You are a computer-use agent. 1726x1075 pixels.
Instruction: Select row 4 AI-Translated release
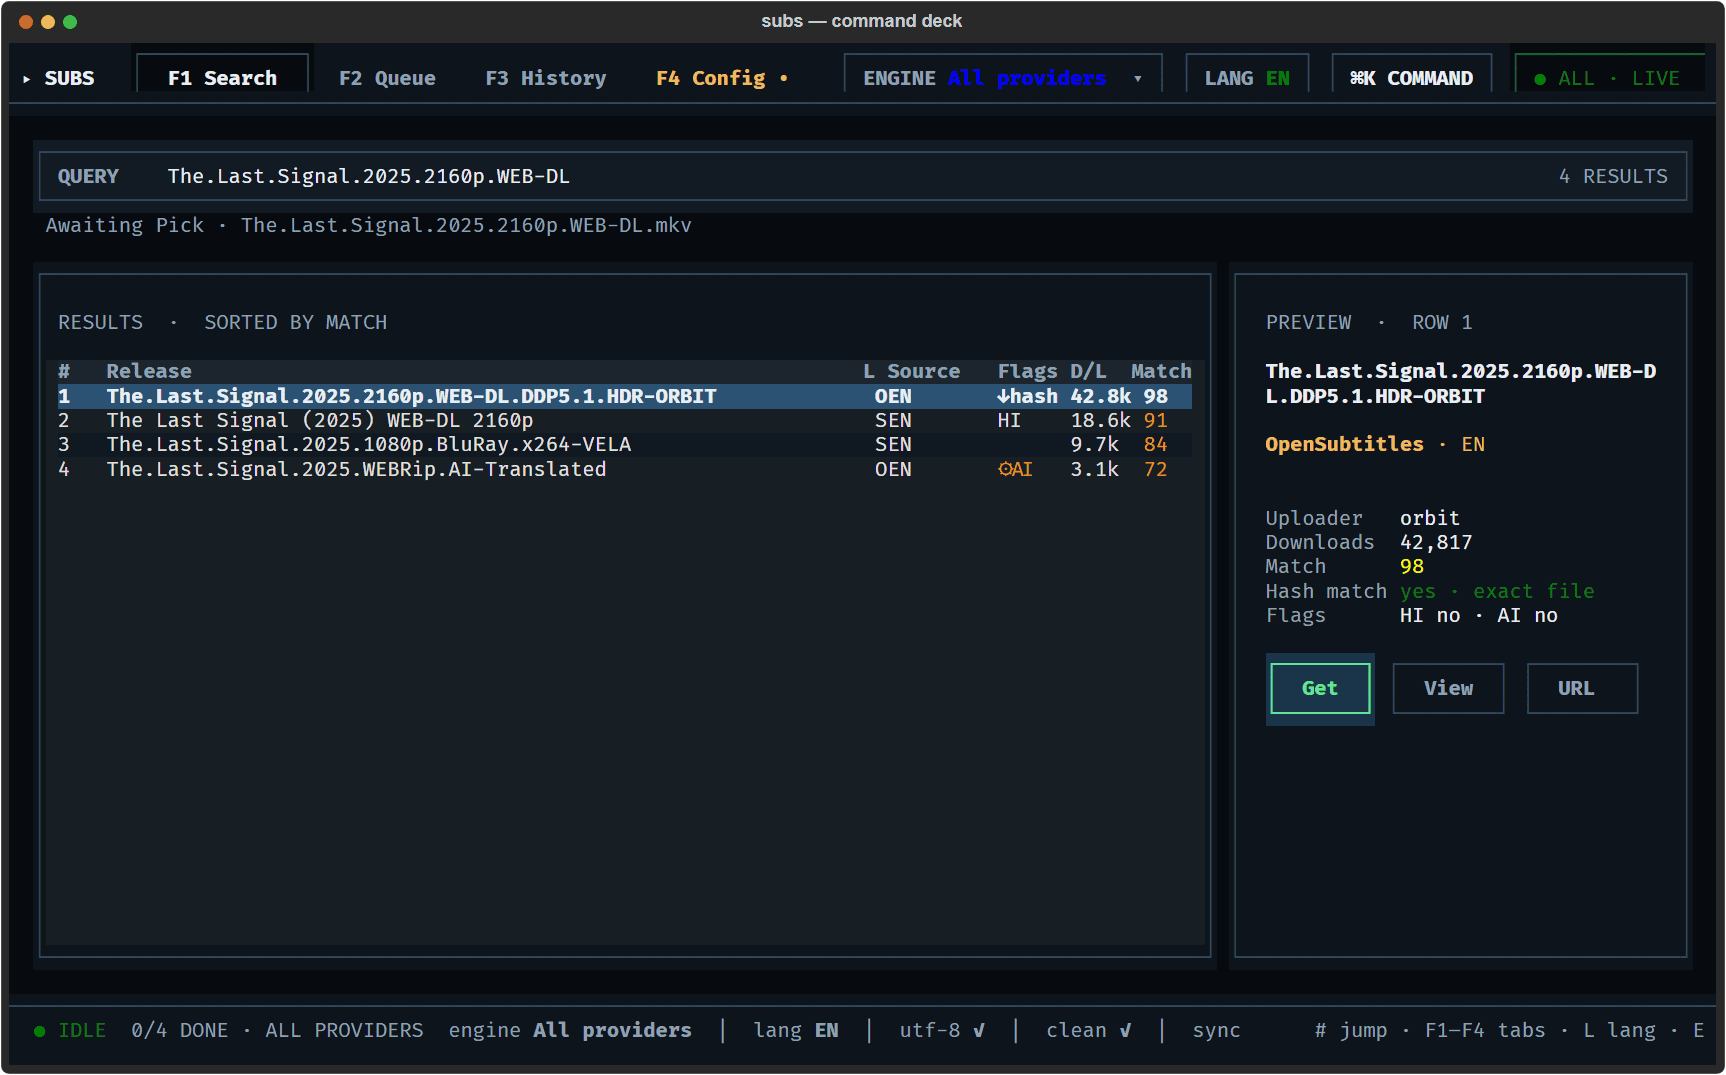[x=625, y=469]
